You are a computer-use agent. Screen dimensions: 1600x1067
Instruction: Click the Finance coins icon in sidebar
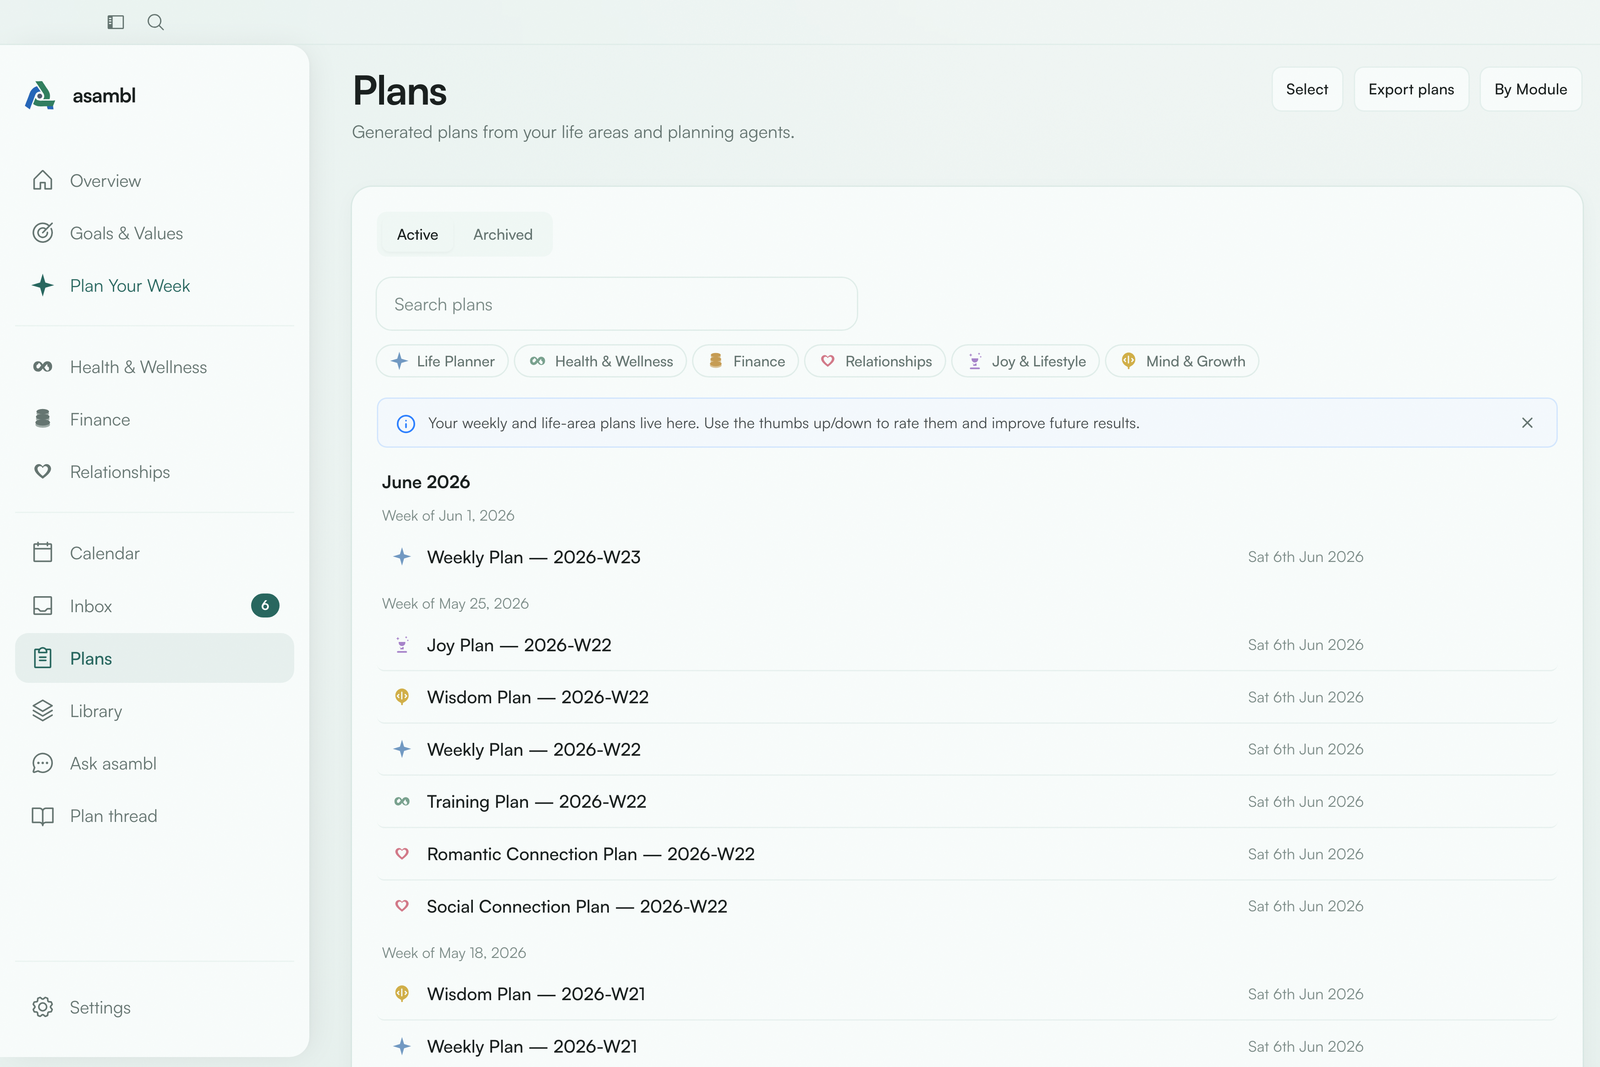click(43, 419)
